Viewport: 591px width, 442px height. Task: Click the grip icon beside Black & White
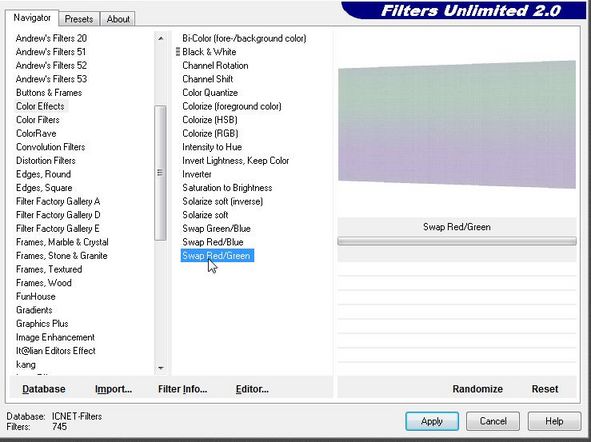coord(178,52)
